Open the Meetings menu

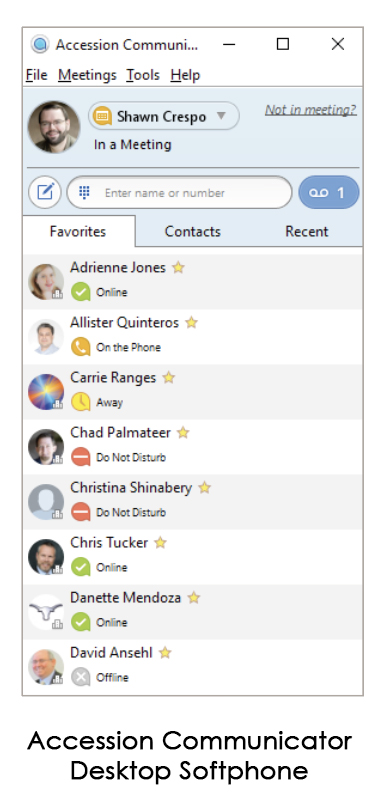point(87,75)
